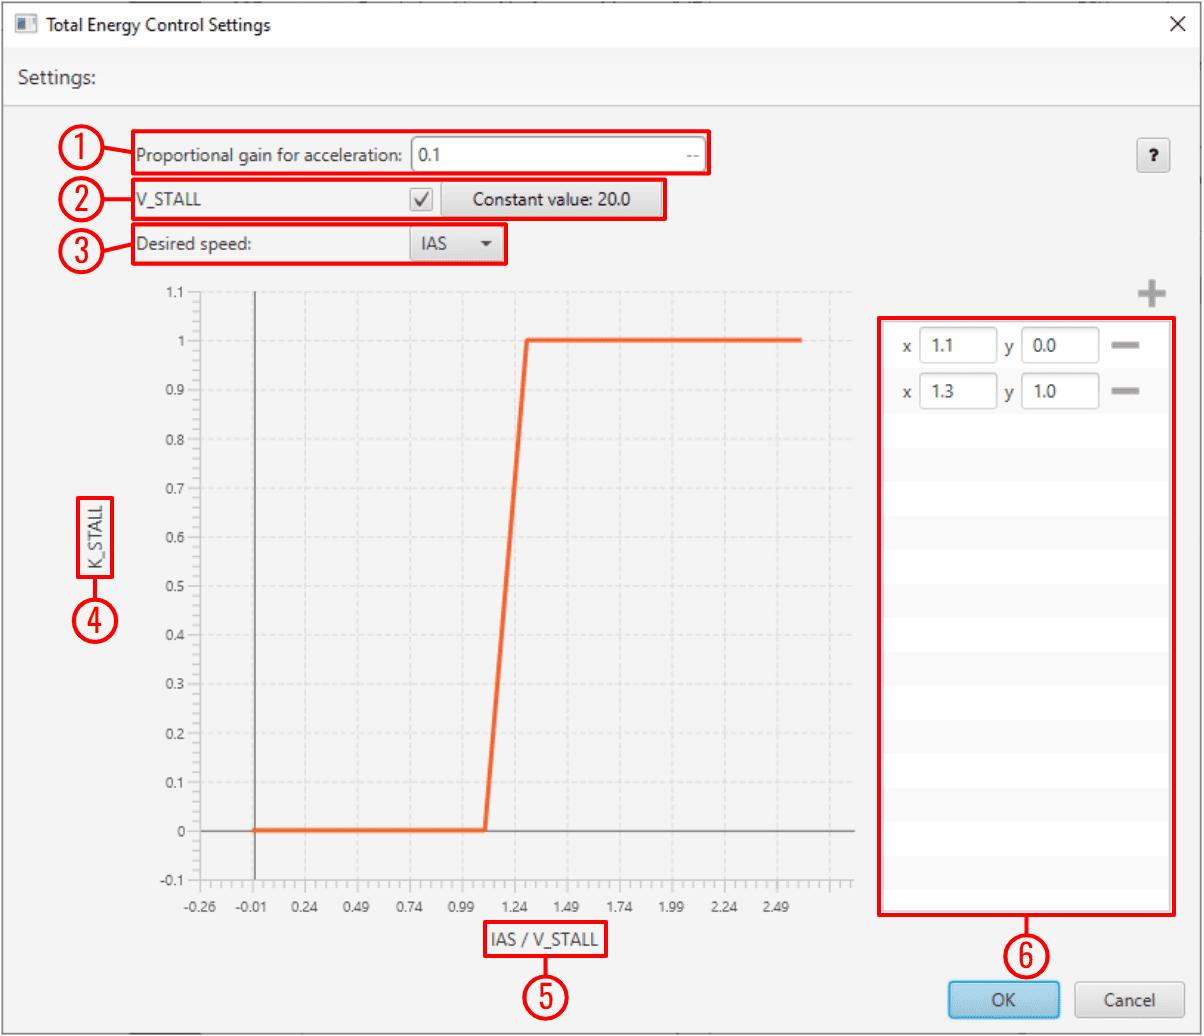Click the K_STALL vertical axis label

[x=96, y=538]
